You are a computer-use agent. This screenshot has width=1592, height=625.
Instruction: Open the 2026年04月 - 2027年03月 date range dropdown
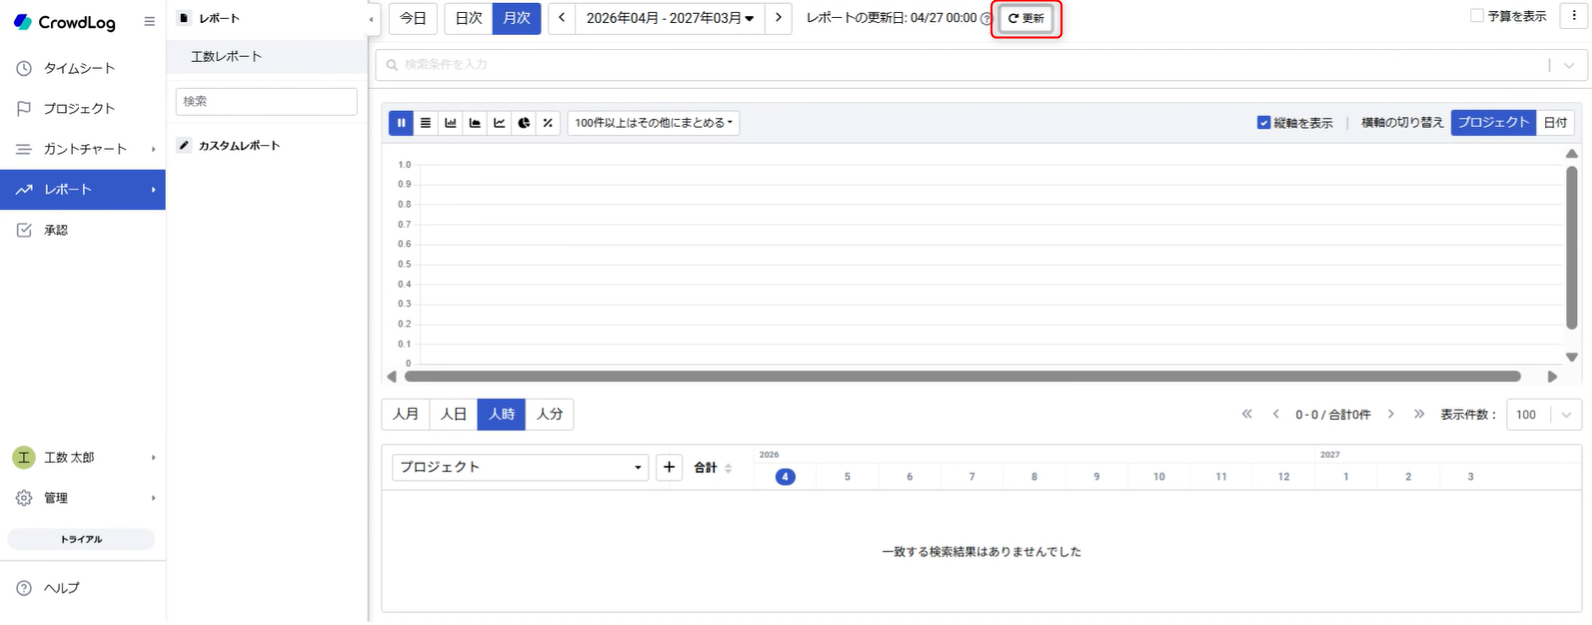pyautogui.click(x=669, y=18)
